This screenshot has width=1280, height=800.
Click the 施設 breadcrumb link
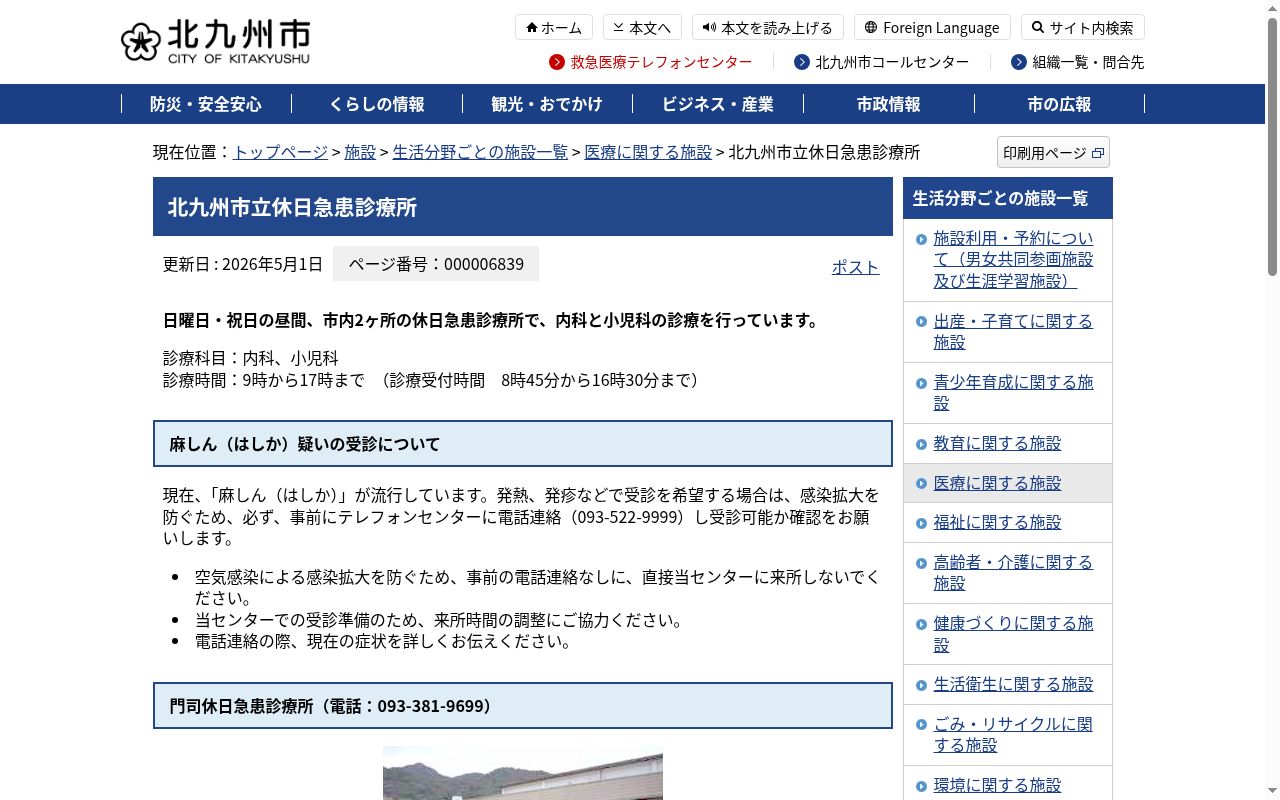[x=360, y=152]
